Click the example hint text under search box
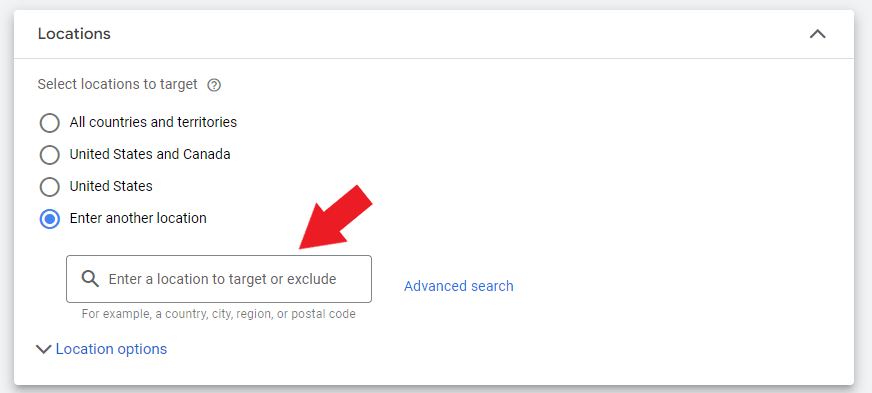Screen dimensions: 872x393 tap(219, 314)
